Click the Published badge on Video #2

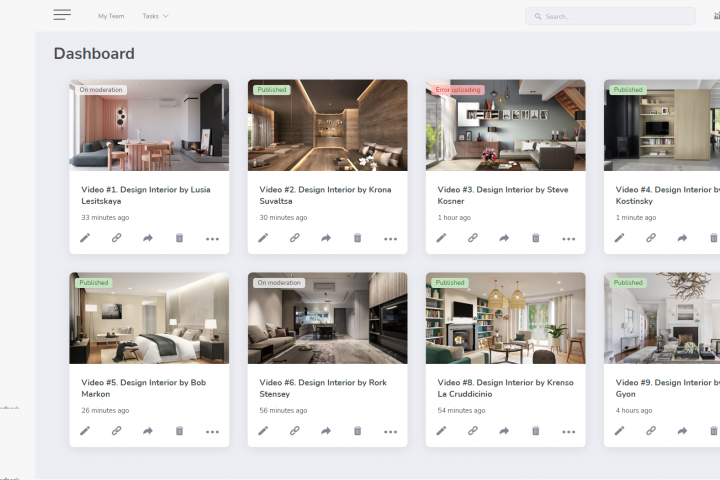pos(272,90)
